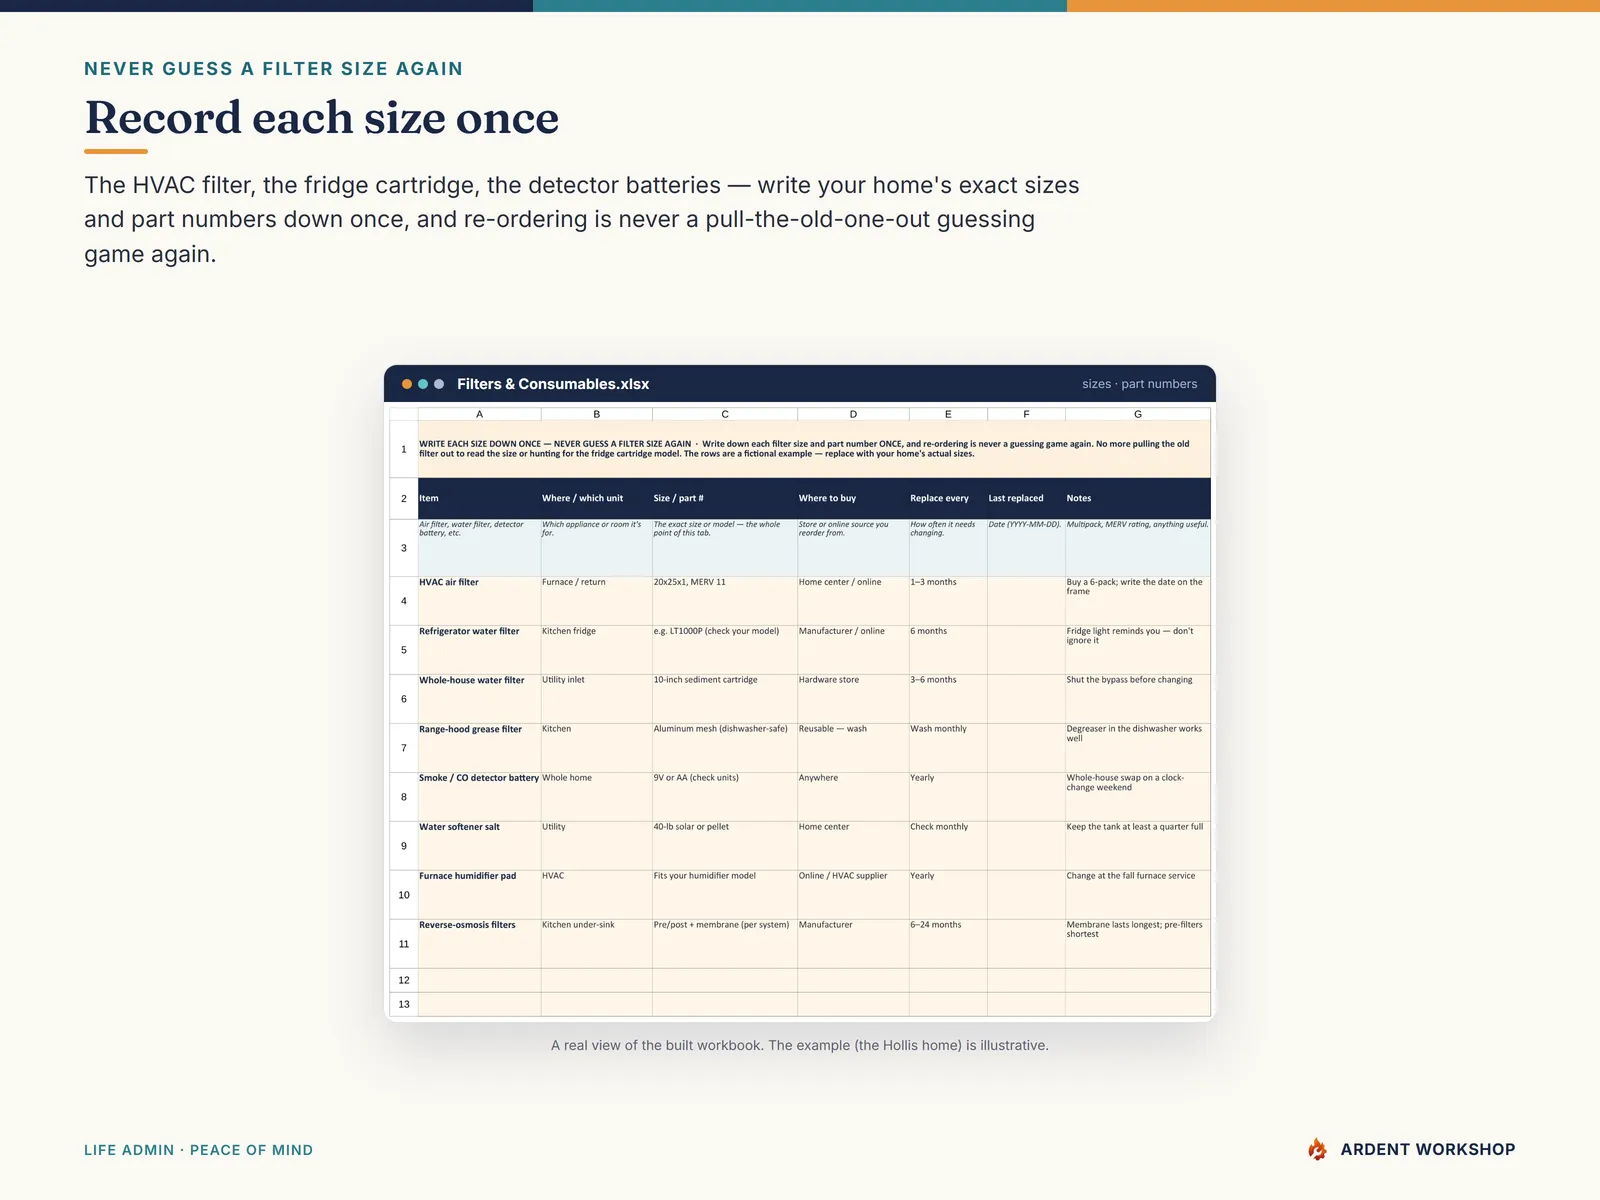Click the 'Online / HVAC supplier' cell
The height and width of the screenshot is (1200, 1600).
point(853,895)
